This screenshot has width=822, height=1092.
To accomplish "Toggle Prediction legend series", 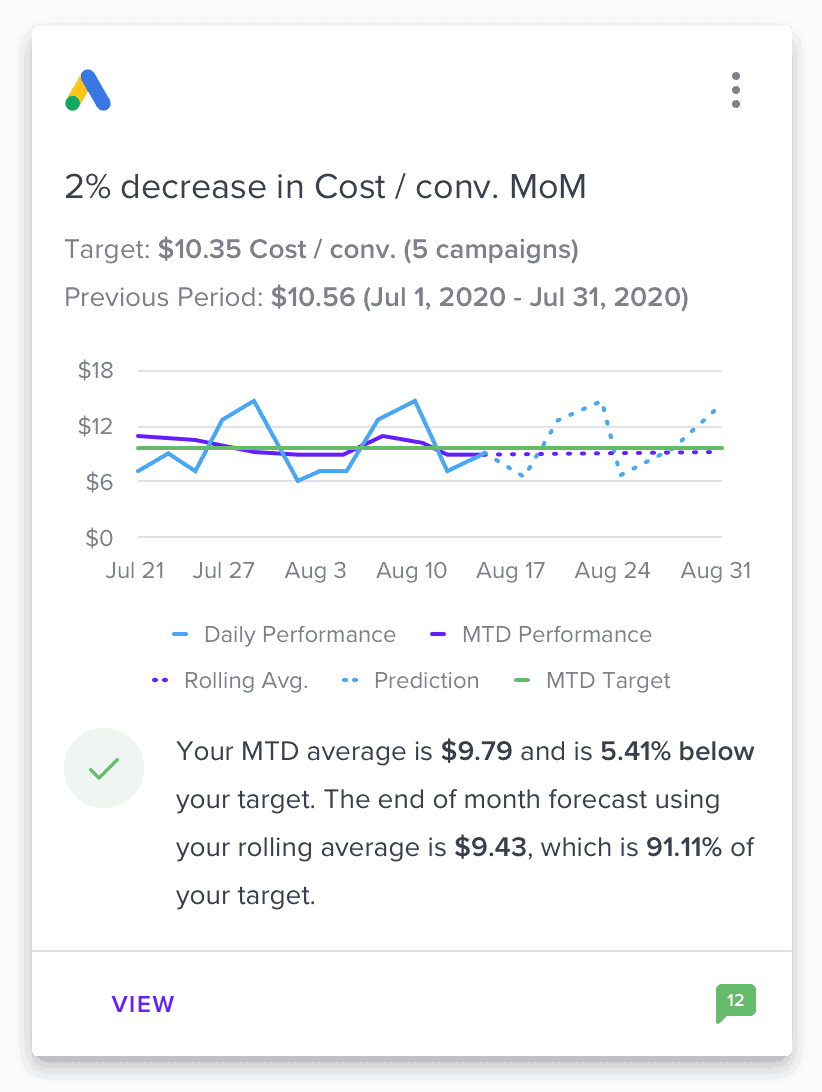I will point(410,680).
